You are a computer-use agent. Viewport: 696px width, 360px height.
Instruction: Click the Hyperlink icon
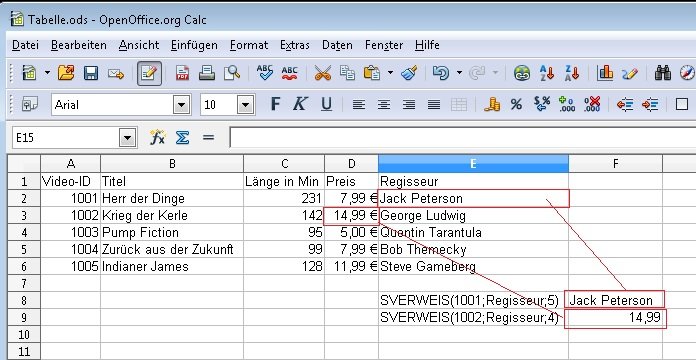522,72
